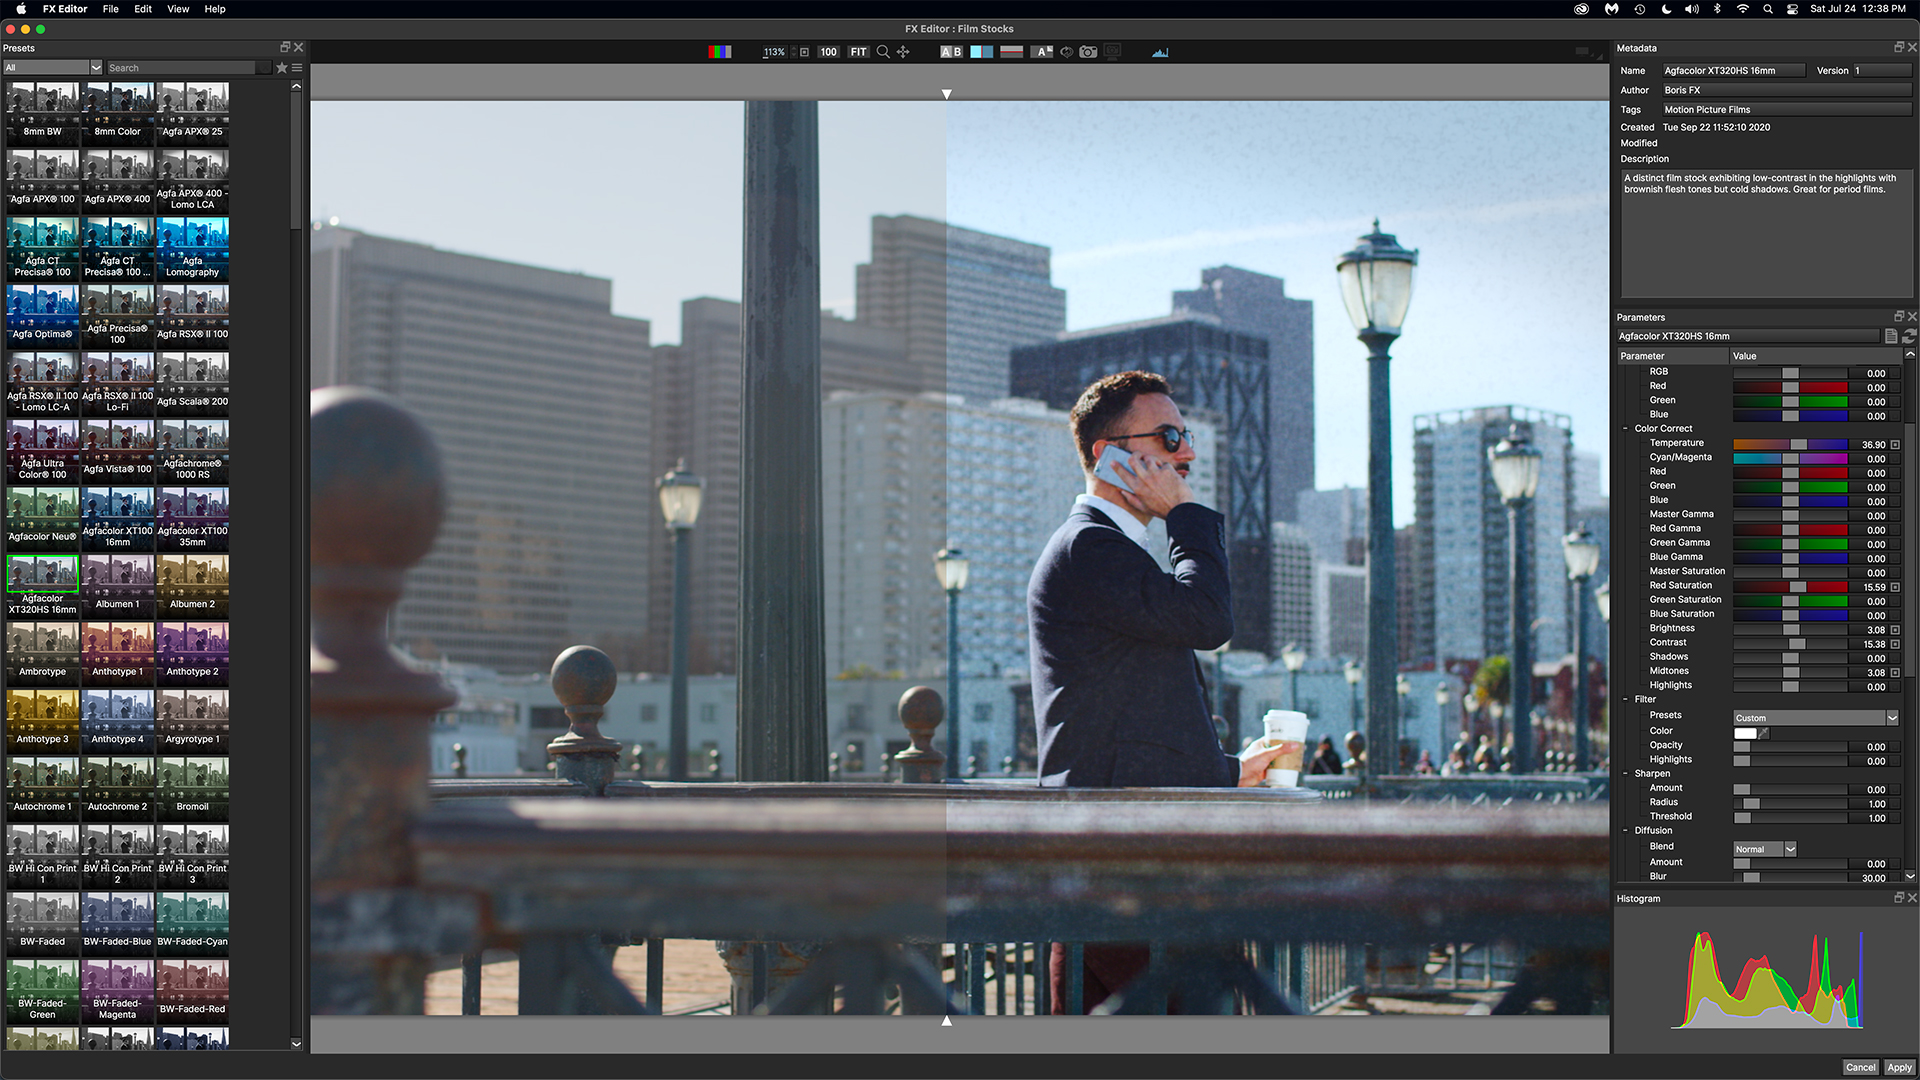Viewport: 1920px width, 1080px height.
Task: Open the Edit menu
Action: (x=143, y=9)
